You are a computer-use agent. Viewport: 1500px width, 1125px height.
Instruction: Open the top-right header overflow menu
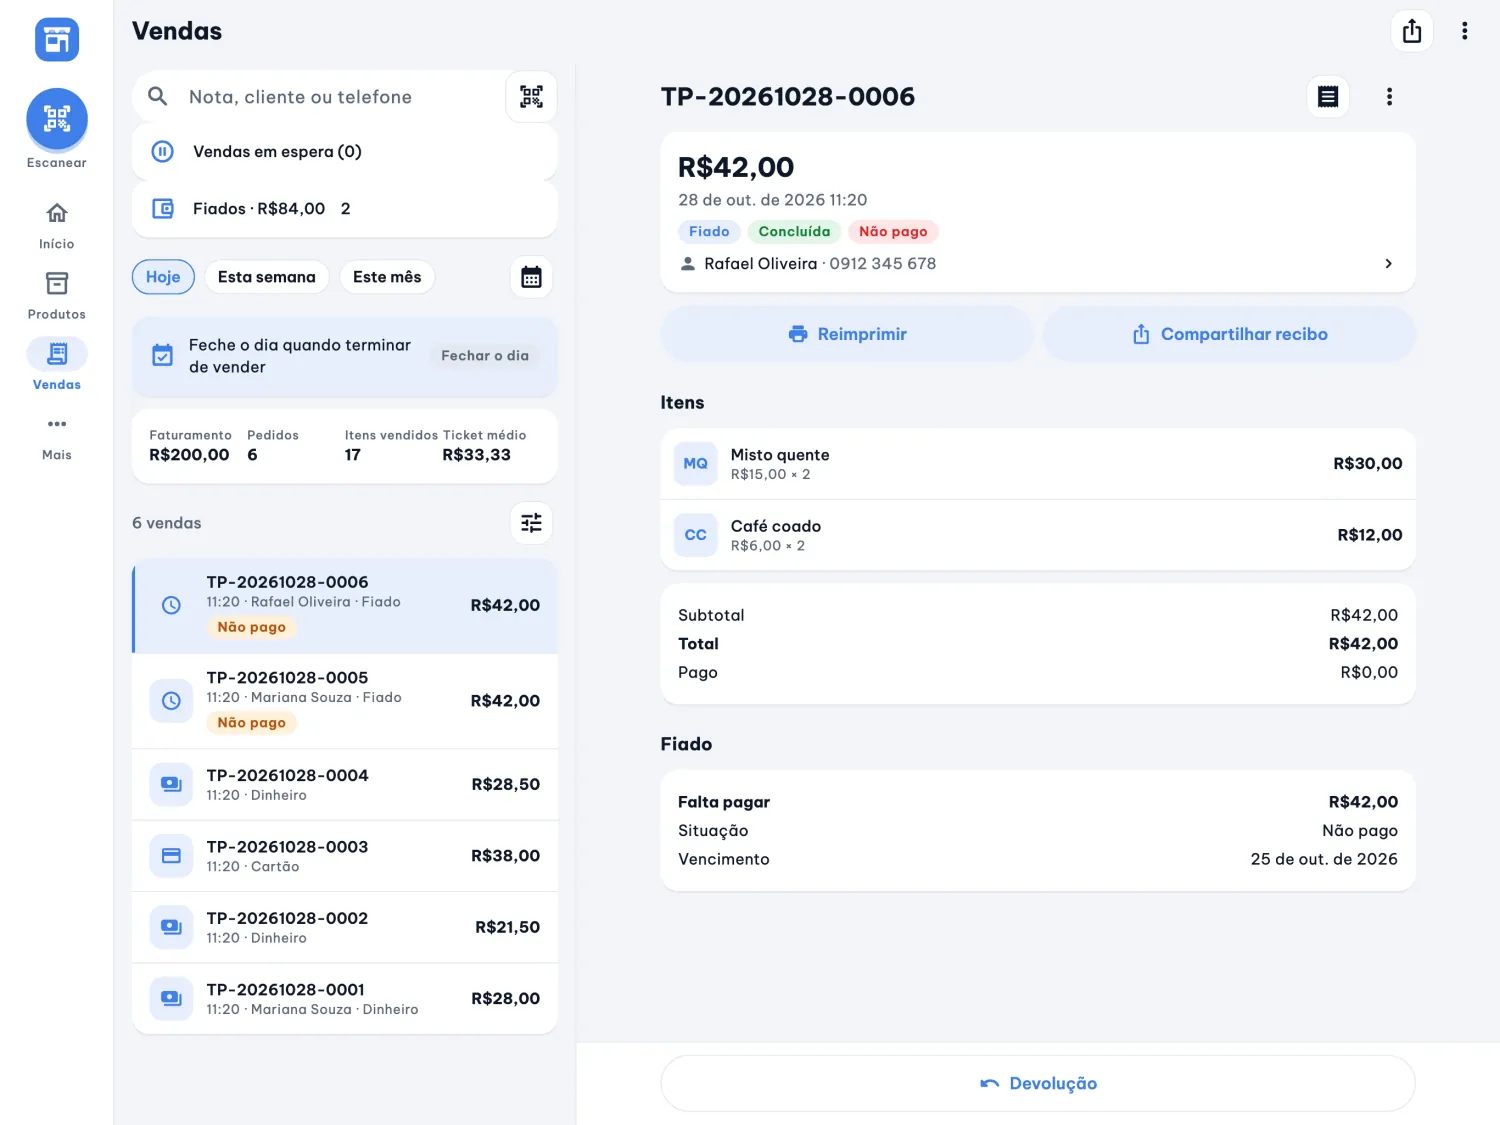[x=1465, y=31]
